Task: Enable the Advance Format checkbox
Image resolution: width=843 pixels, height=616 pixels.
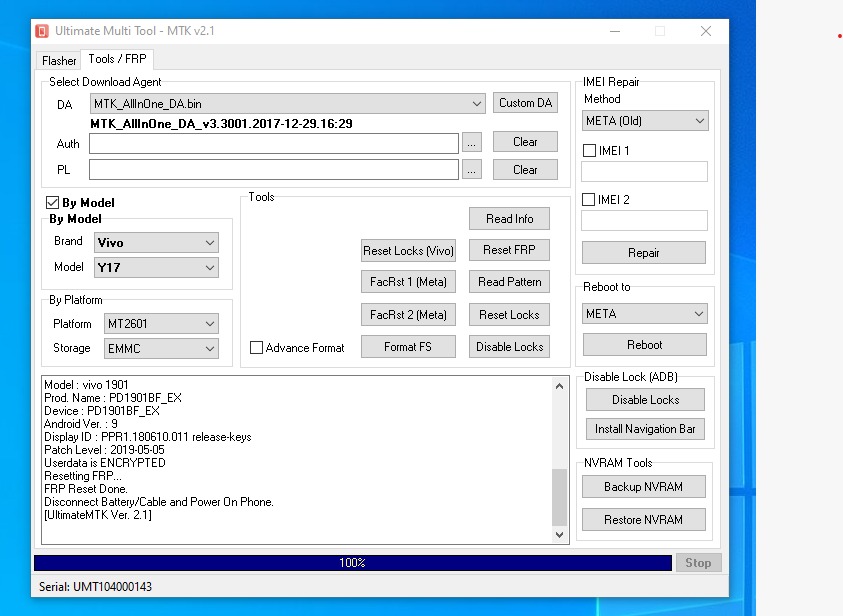Action: coord(256,348)
